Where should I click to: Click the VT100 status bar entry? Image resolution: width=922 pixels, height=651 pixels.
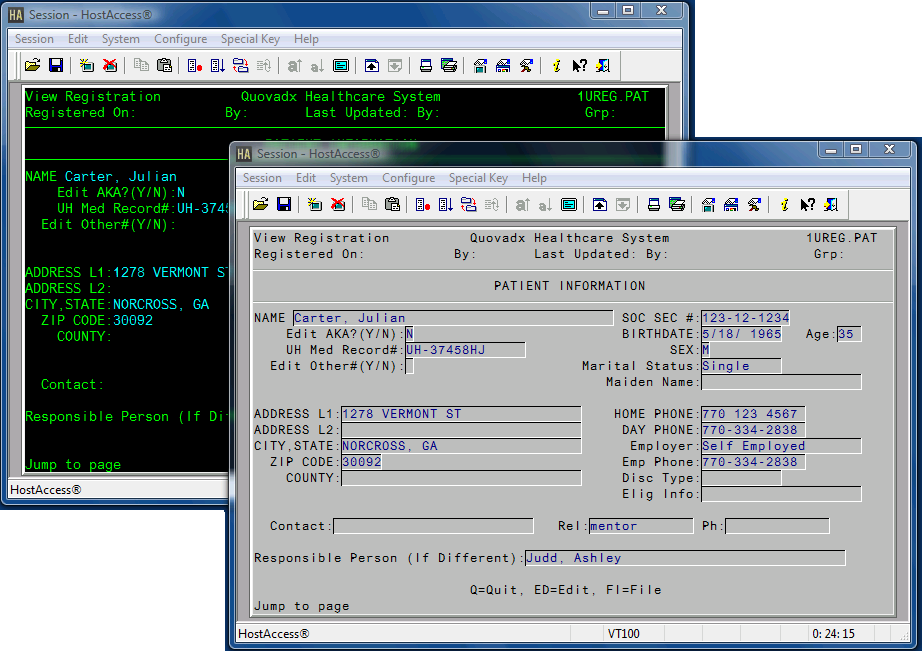[623, 633]
